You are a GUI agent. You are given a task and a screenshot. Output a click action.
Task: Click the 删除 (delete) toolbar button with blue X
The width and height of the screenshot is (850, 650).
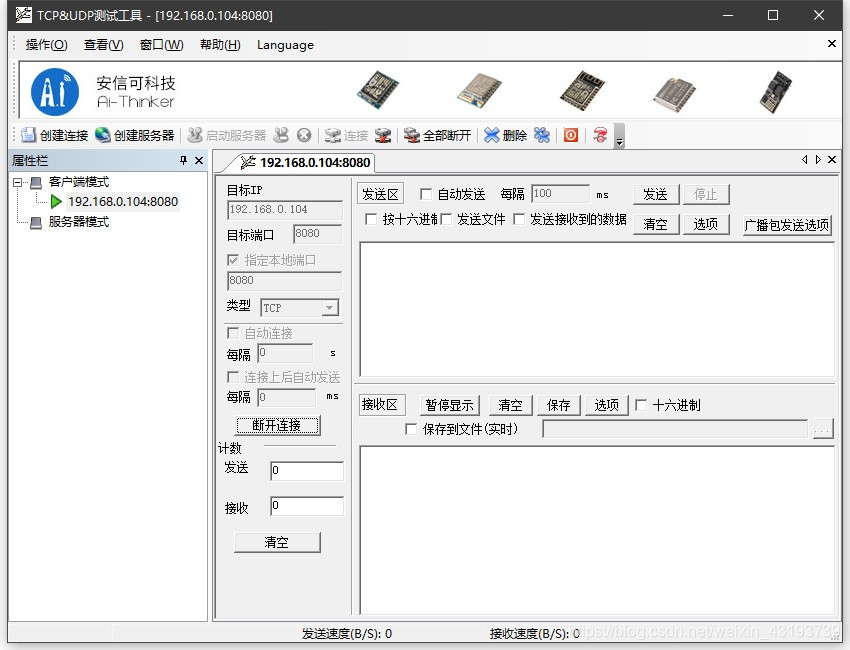(x=505, y=135)
